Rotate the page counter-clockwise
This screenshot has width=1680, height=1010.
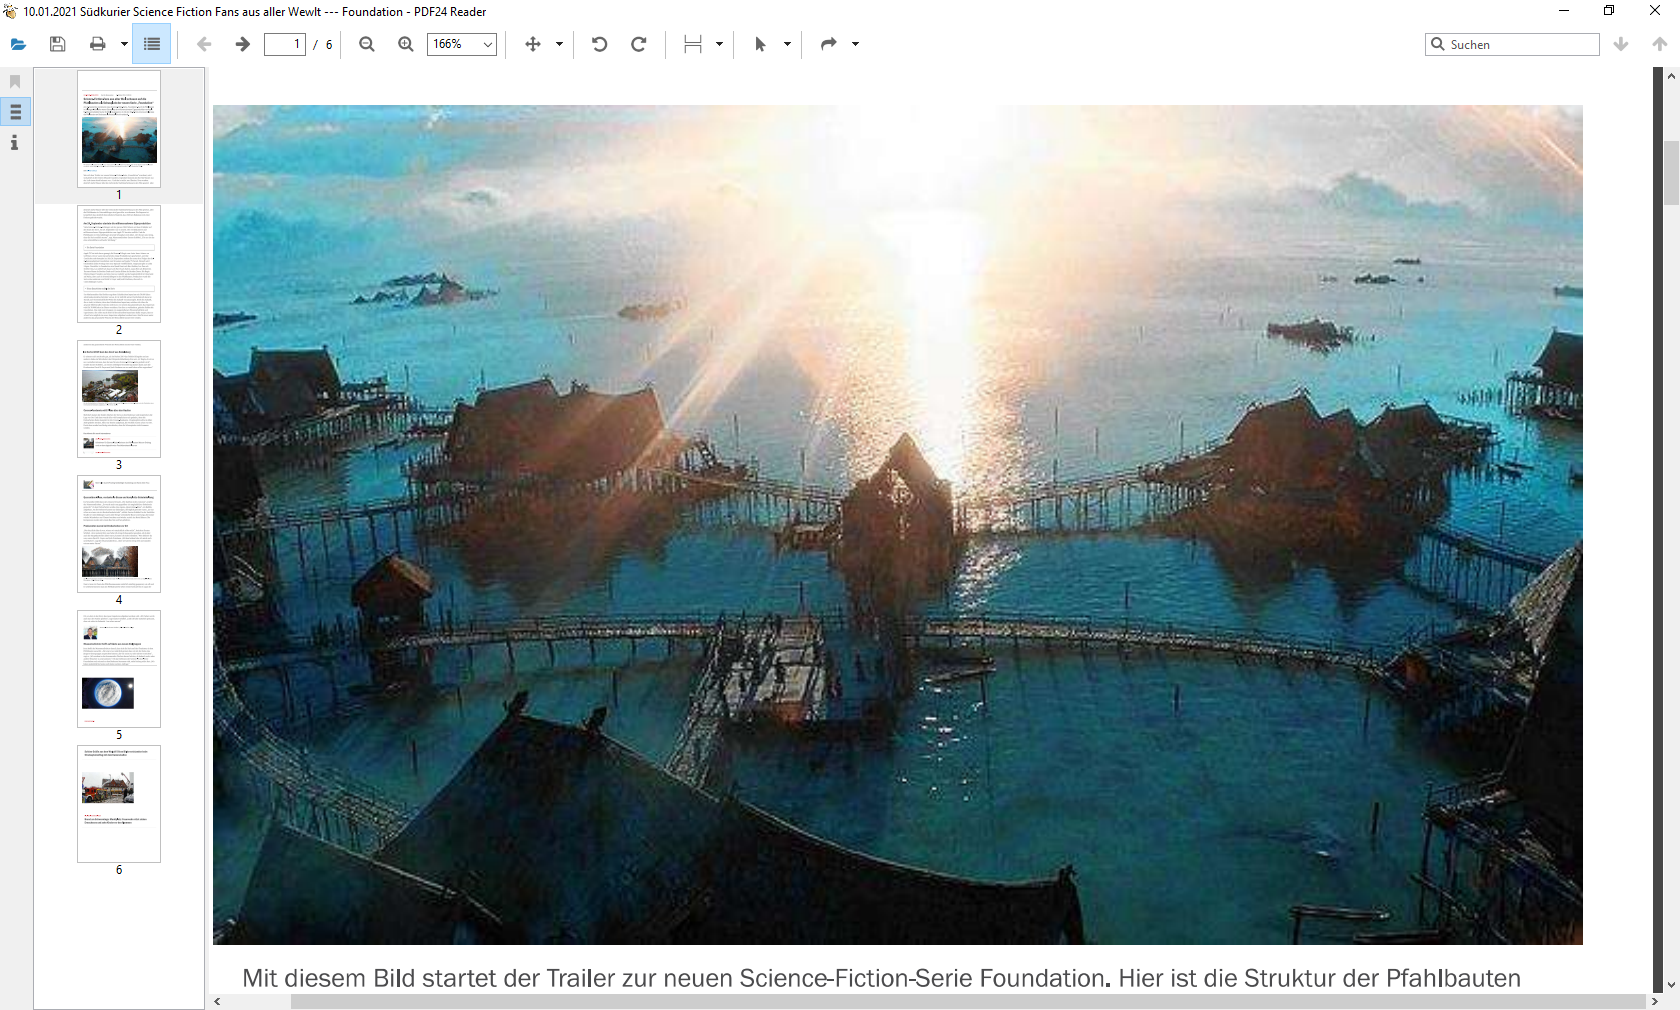point(600,44)
